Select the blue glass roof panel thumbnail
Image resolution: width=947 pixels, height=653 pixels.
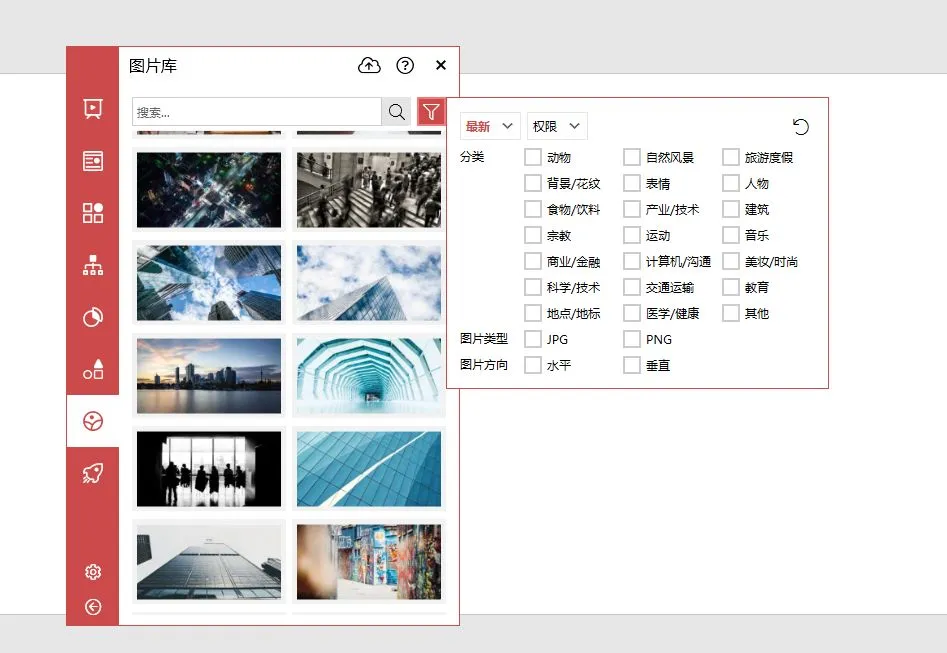tap(369, 469)
